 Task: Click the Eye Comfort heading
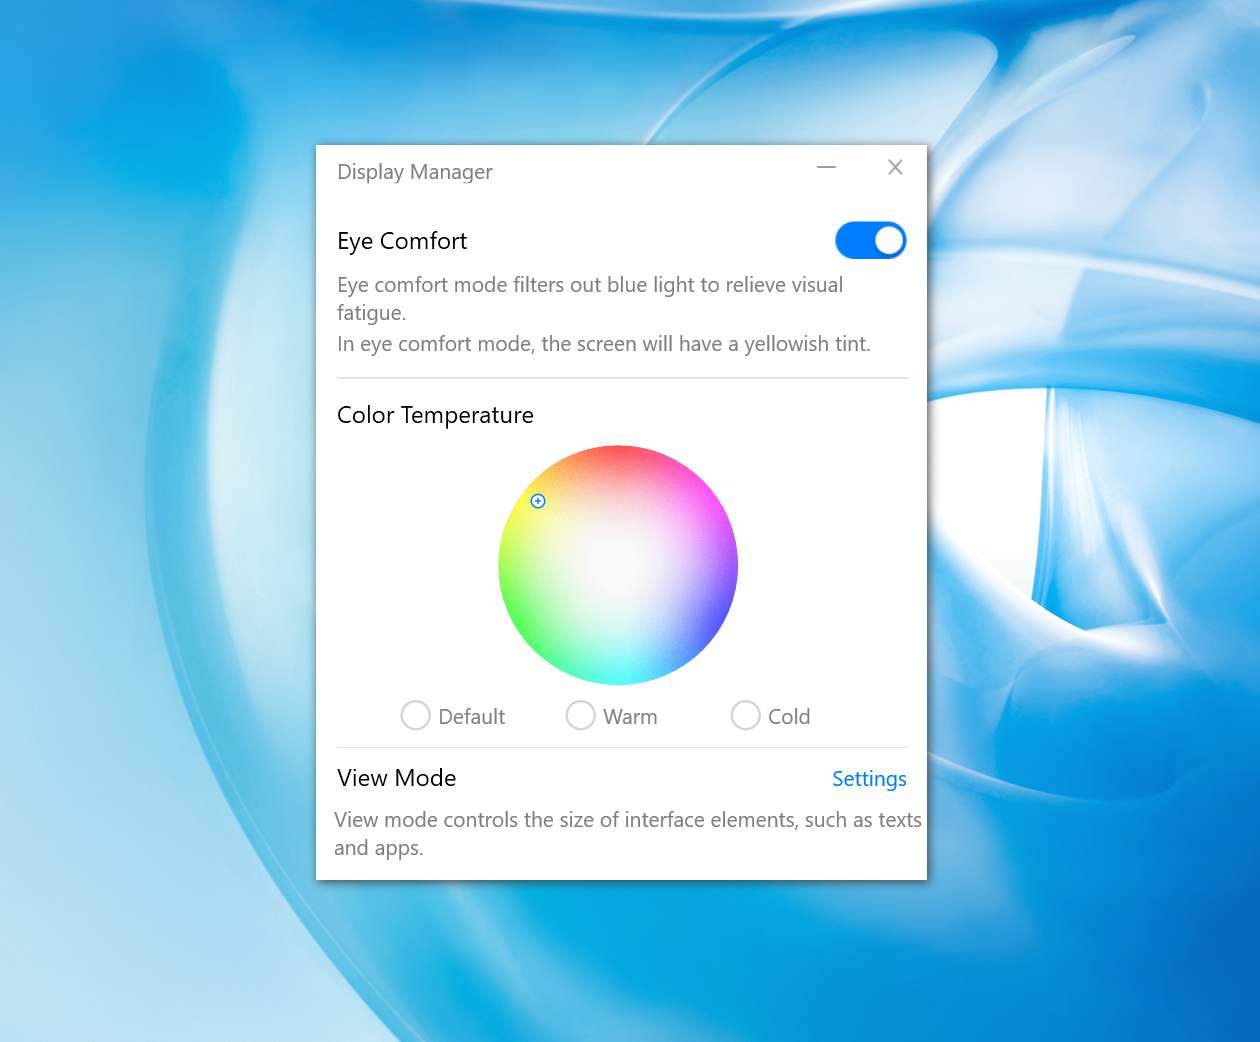point(402,241)
